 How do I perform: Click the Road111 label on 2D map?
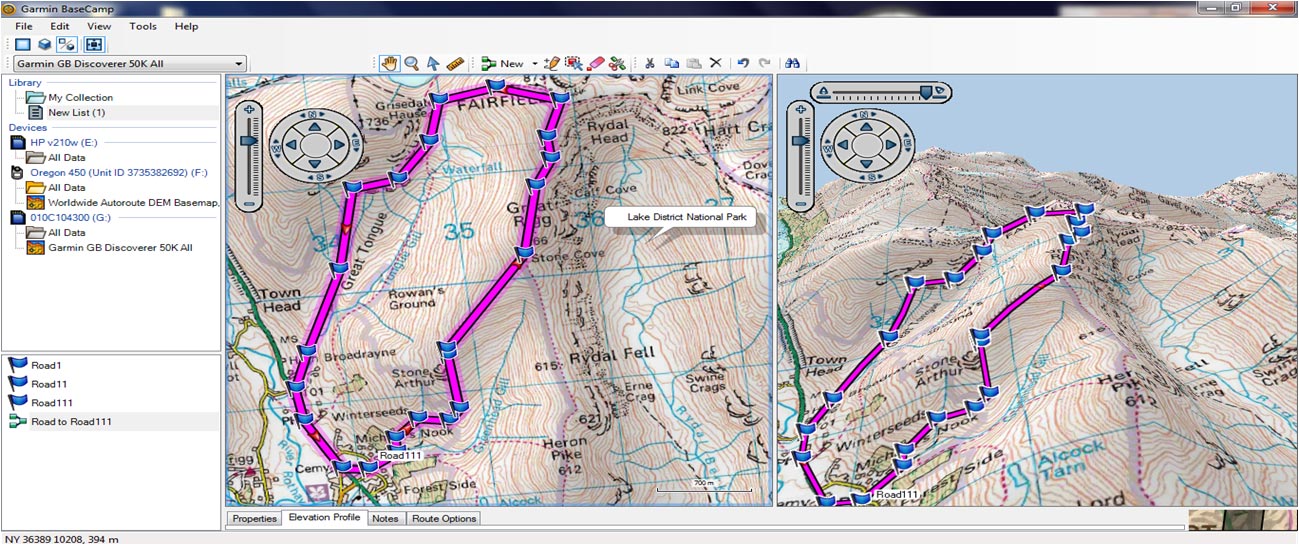[400, 456]
